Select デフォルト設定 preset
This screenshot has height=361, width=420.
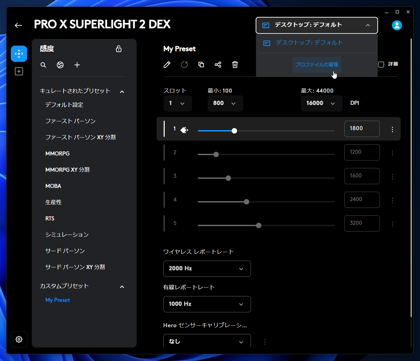[x=64, y=105]
